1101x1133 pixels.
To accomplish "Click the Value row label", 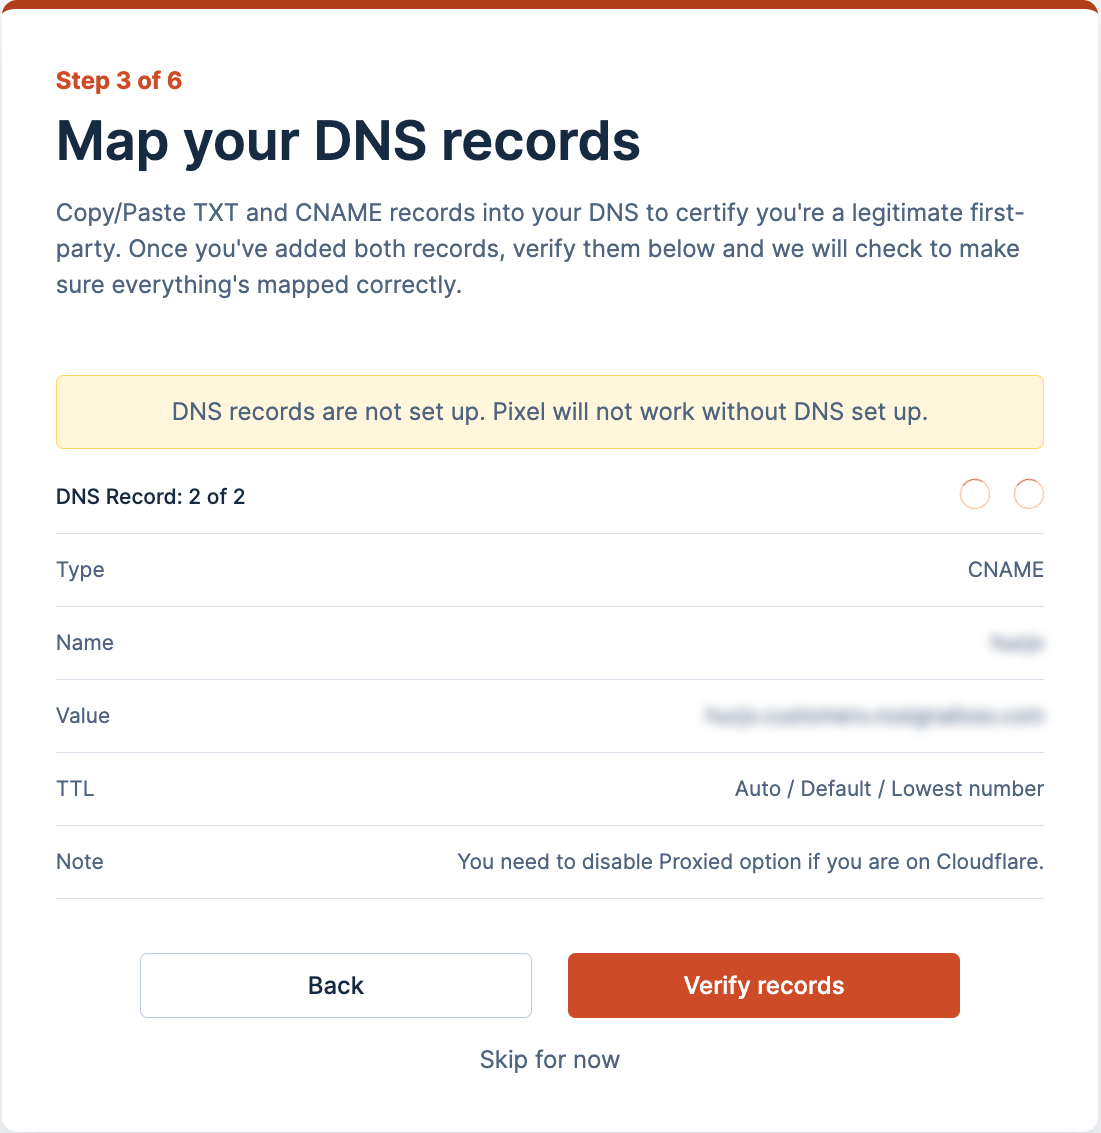I will (83, 716).
